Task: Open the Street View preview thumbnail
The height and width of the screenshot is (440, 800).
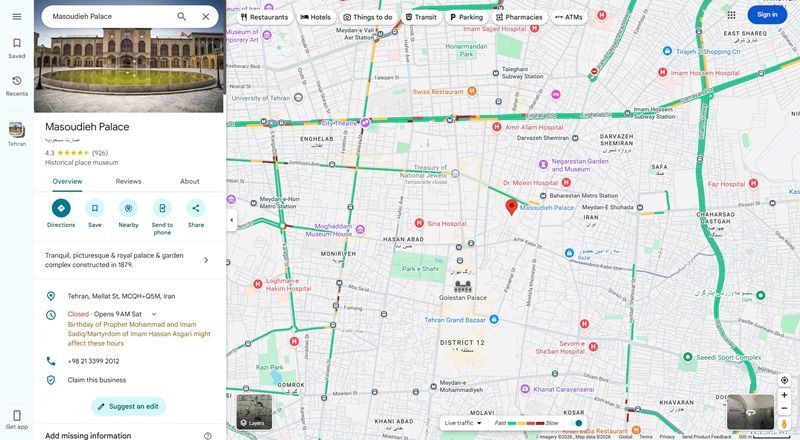Action: (751, 411)
